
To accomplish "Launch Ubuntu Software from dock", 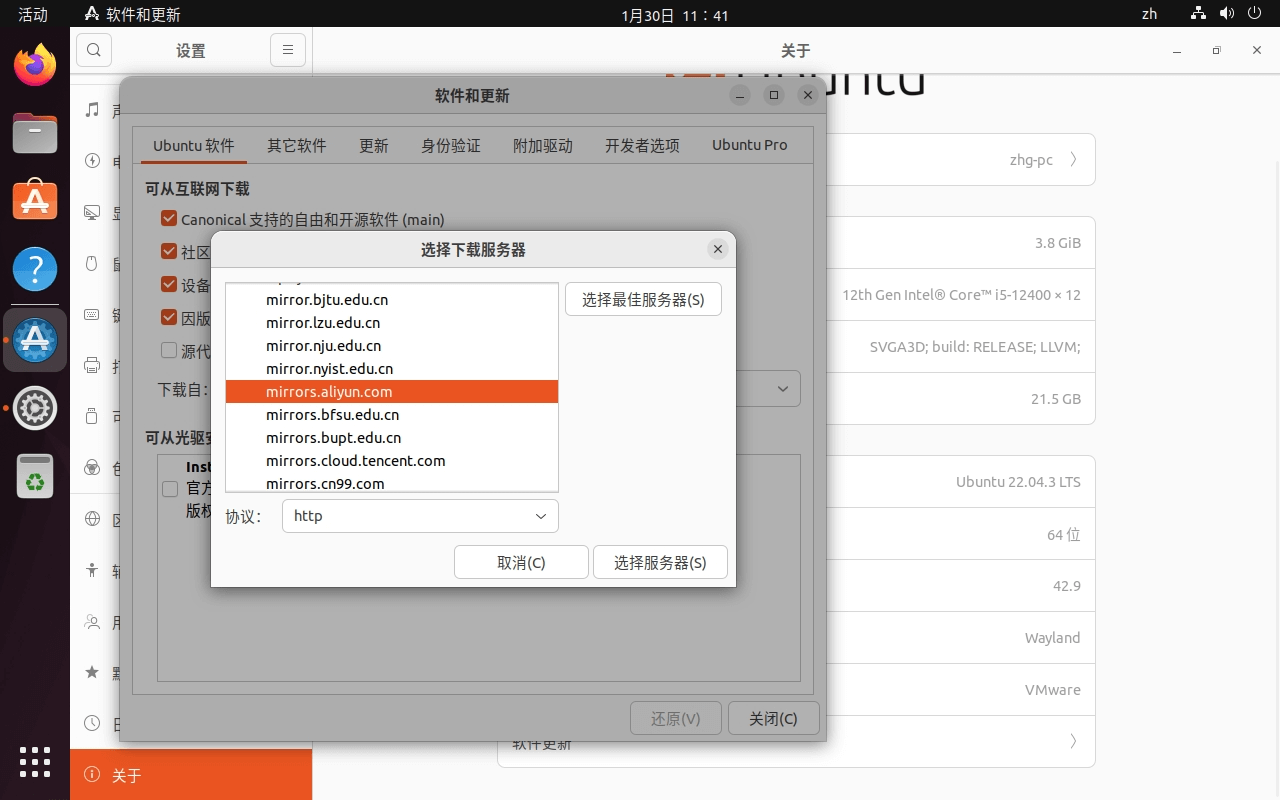I will point(35,201).
